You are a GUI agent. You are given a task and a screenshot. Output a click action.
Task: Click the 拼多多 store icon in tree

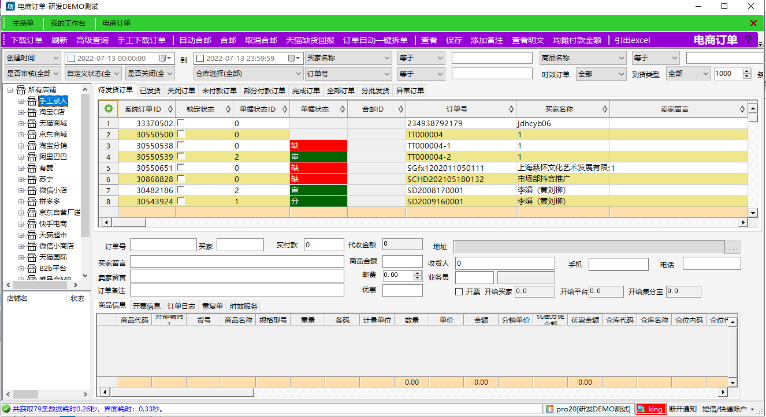(x=33, y=201)
